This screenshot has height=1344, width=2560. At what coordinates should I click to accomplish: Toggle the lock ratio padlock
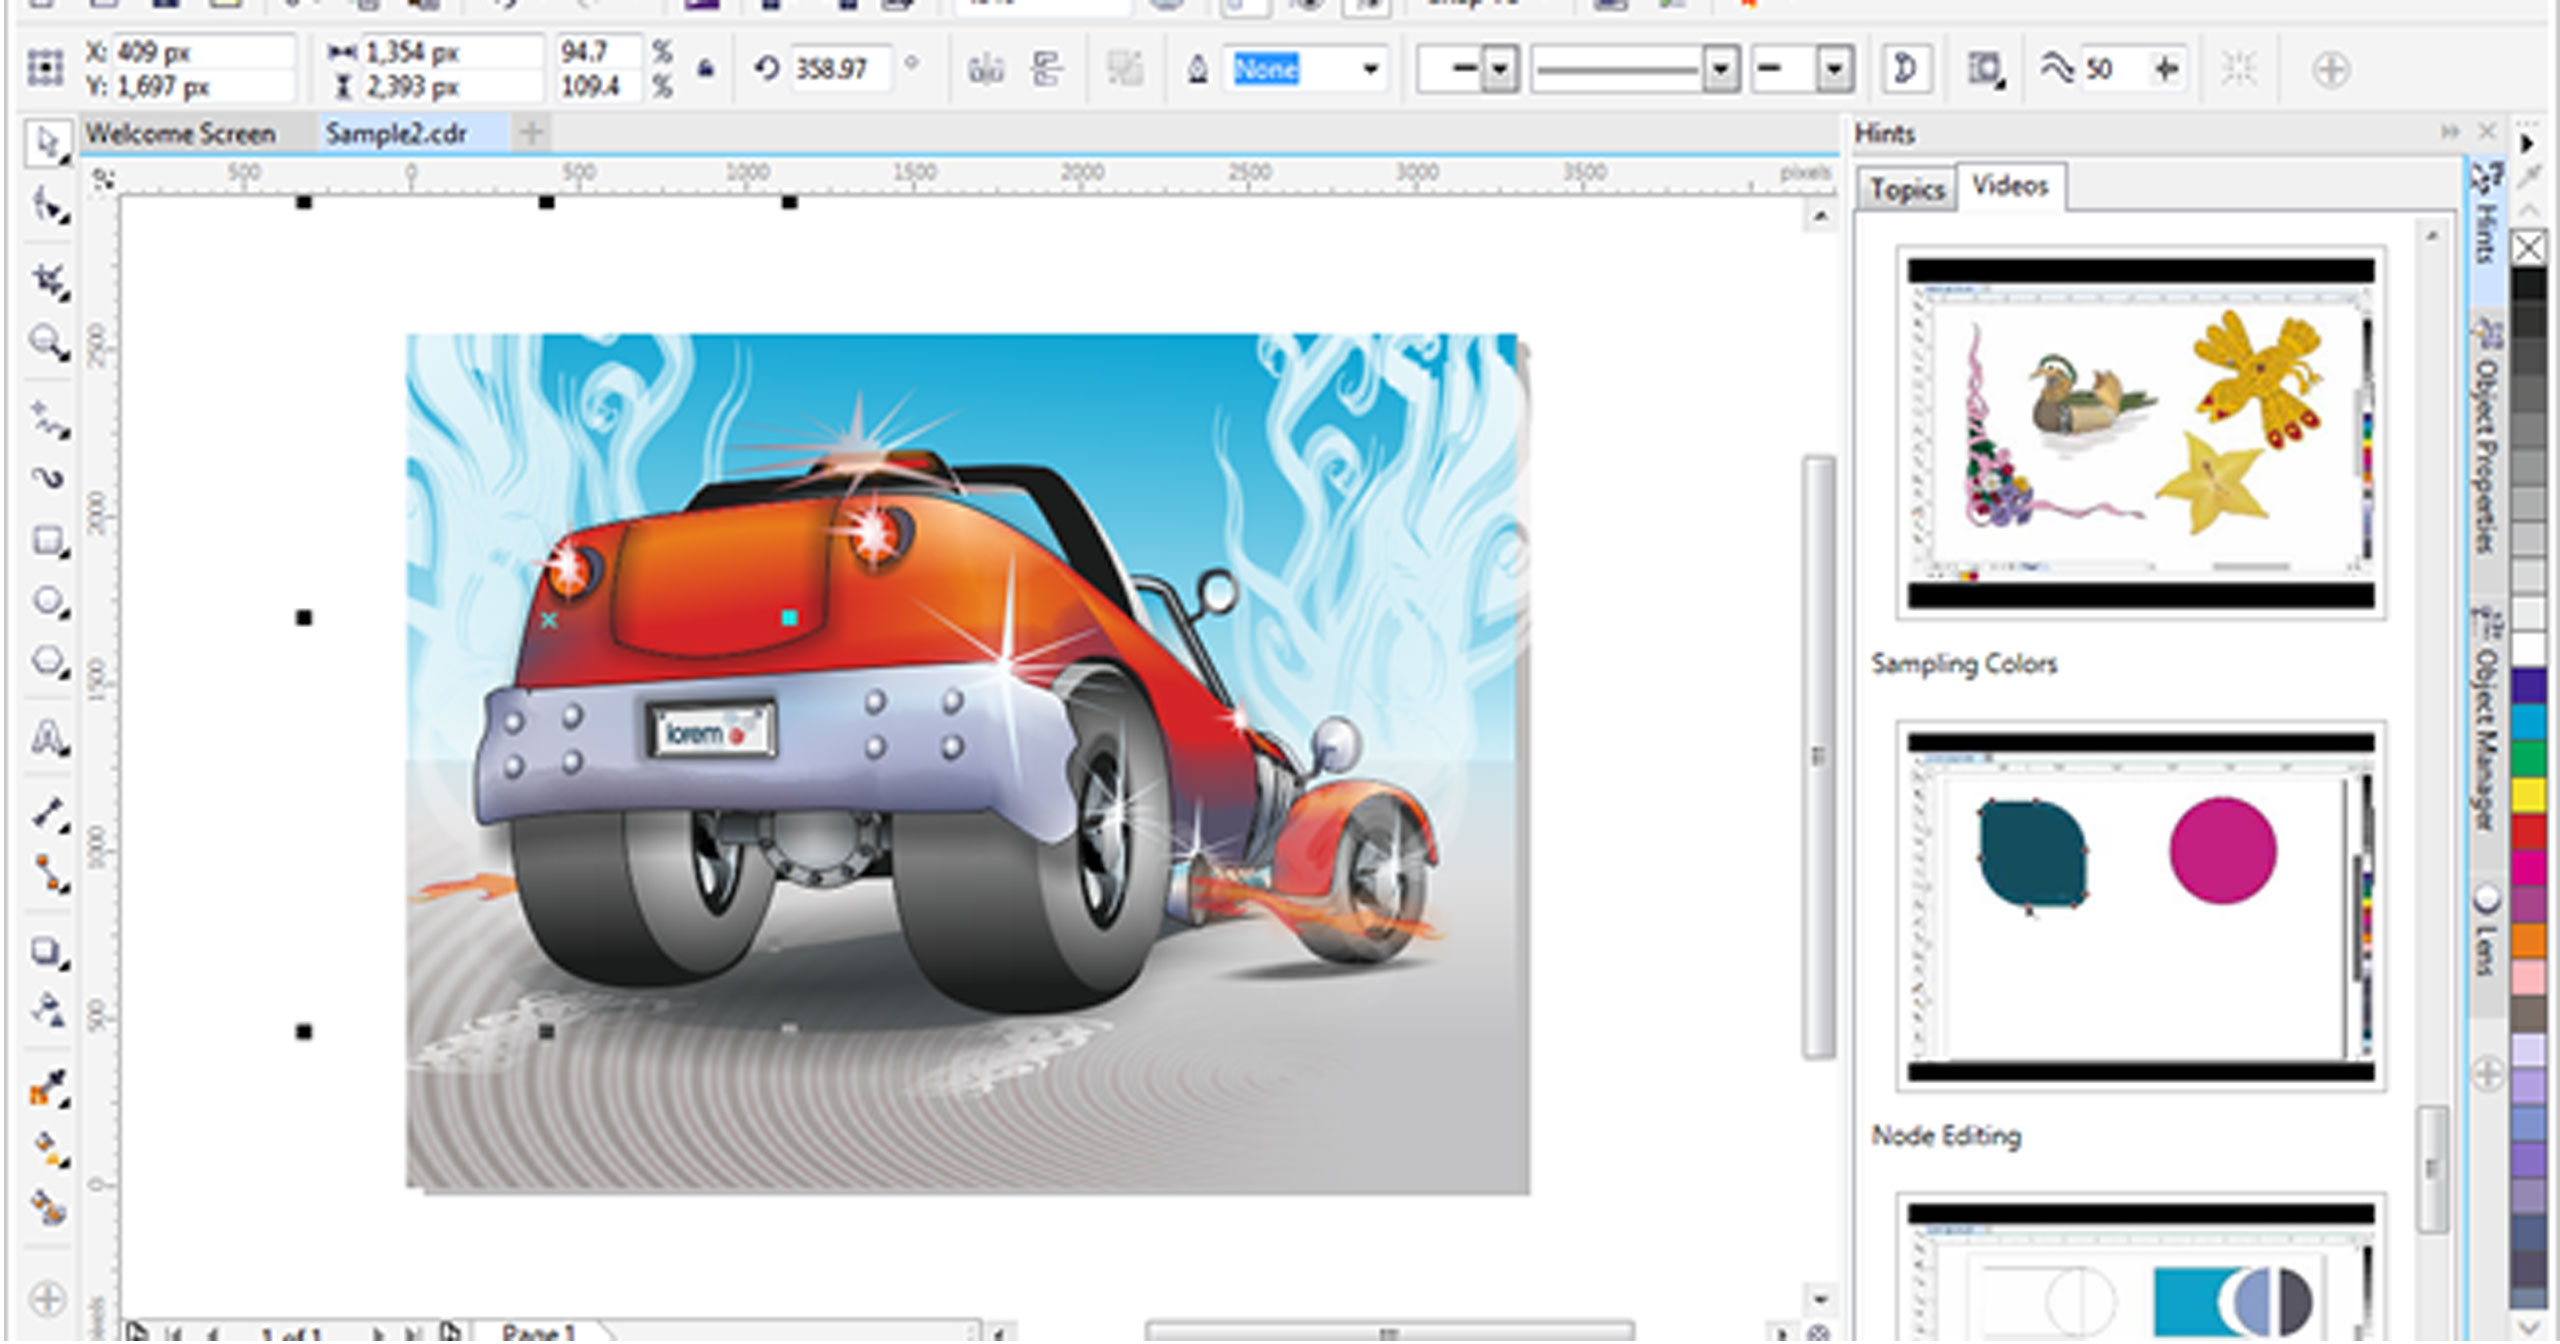[x=706, y=69]
